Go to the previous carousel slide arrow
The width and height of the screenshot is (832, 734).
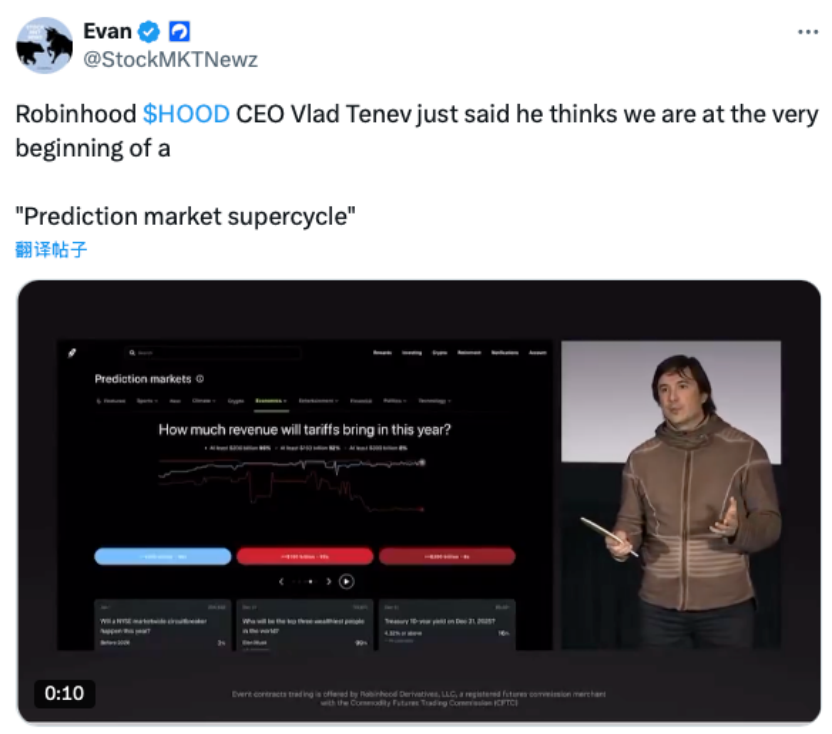tap(281, 582)
